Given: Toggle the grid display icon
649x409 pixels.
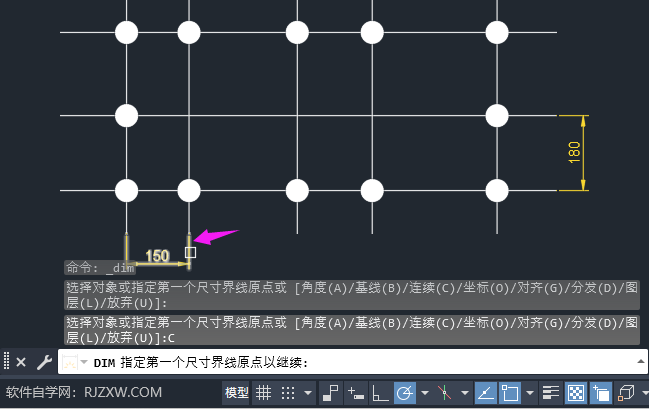Looking at the screenshot, I should click(263, 392).
